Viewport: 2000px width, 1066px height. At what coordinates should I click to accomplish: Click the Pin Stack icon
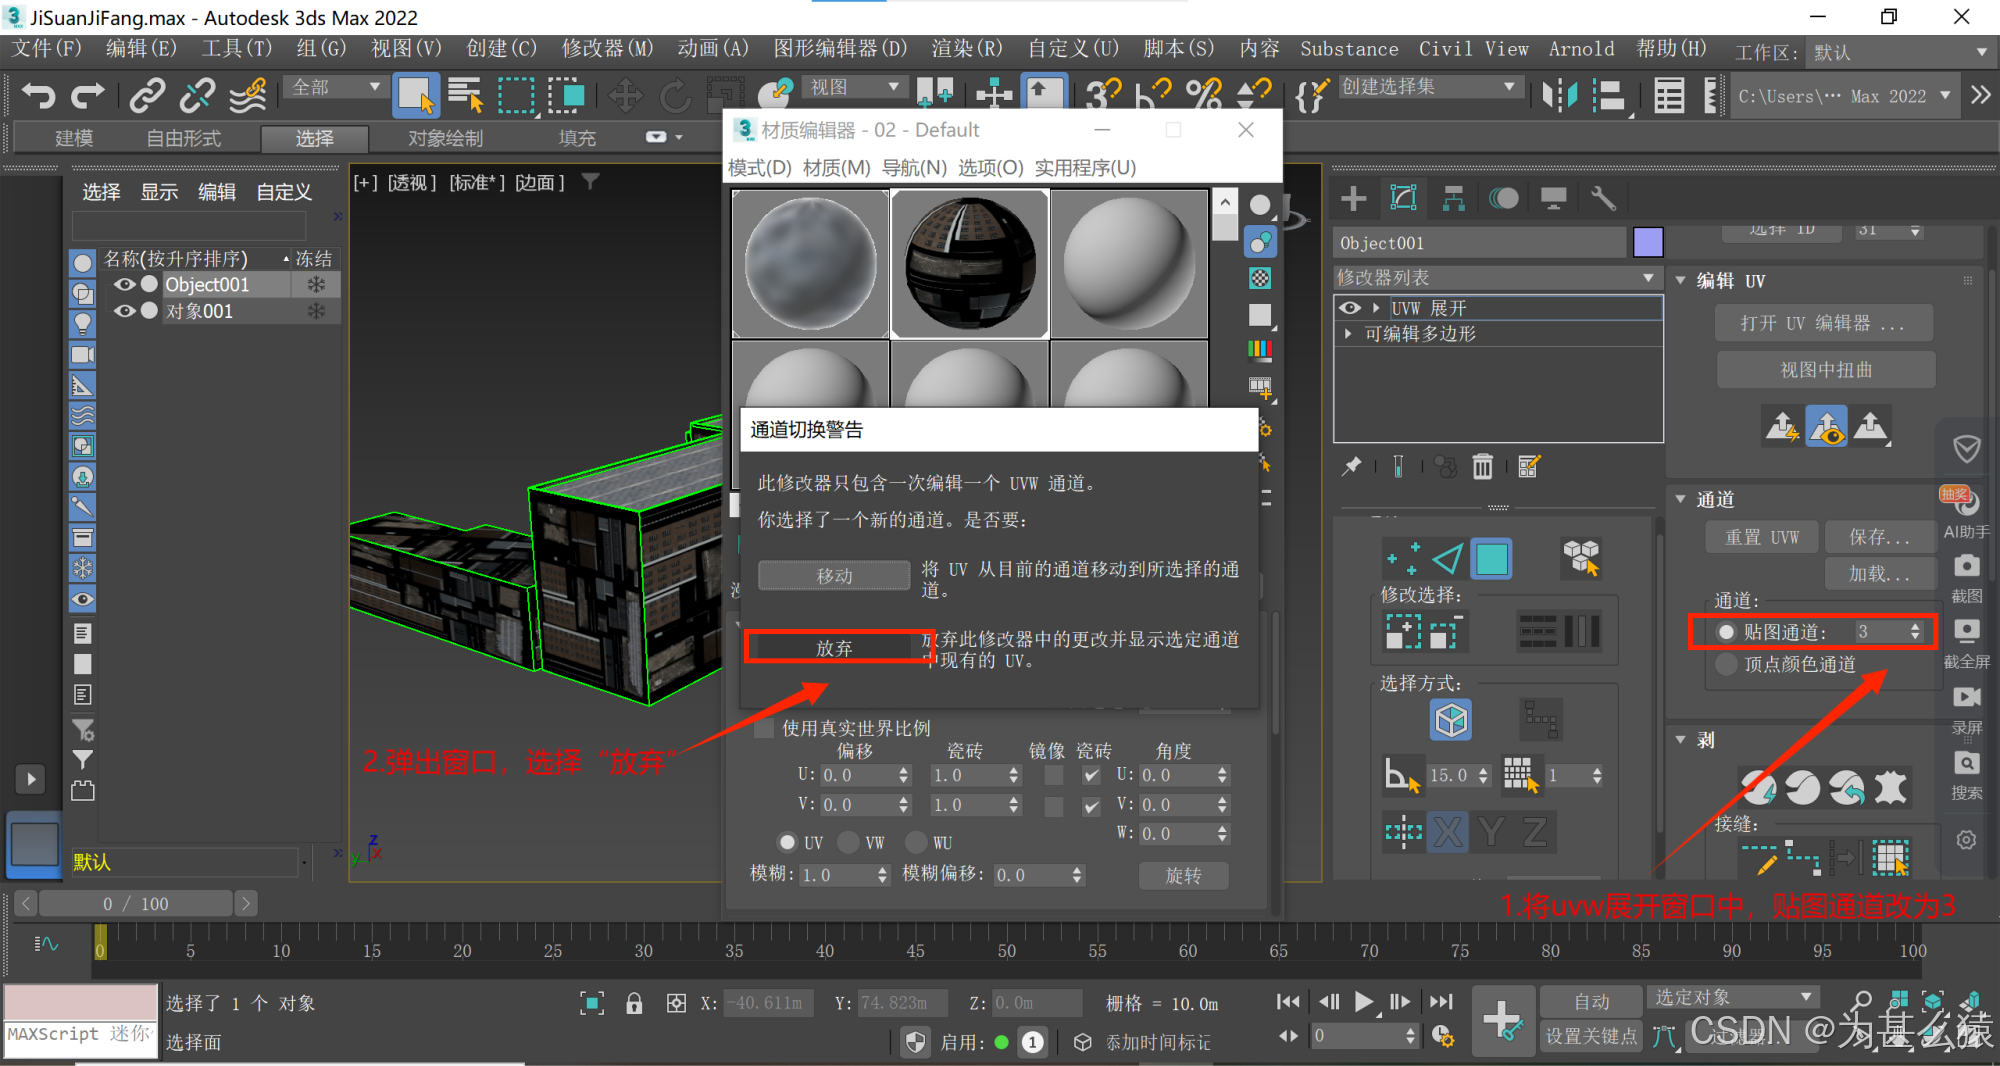point(1352,466)
